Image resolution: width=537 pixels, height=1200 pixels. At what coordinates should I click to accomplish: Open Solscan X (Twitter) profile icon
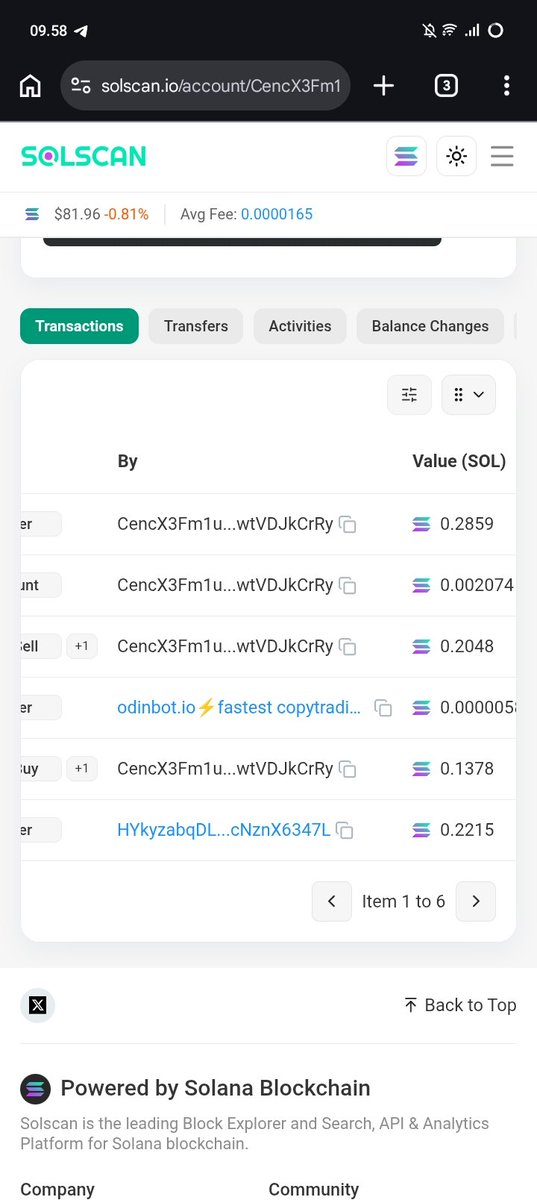coord(38,1005)
